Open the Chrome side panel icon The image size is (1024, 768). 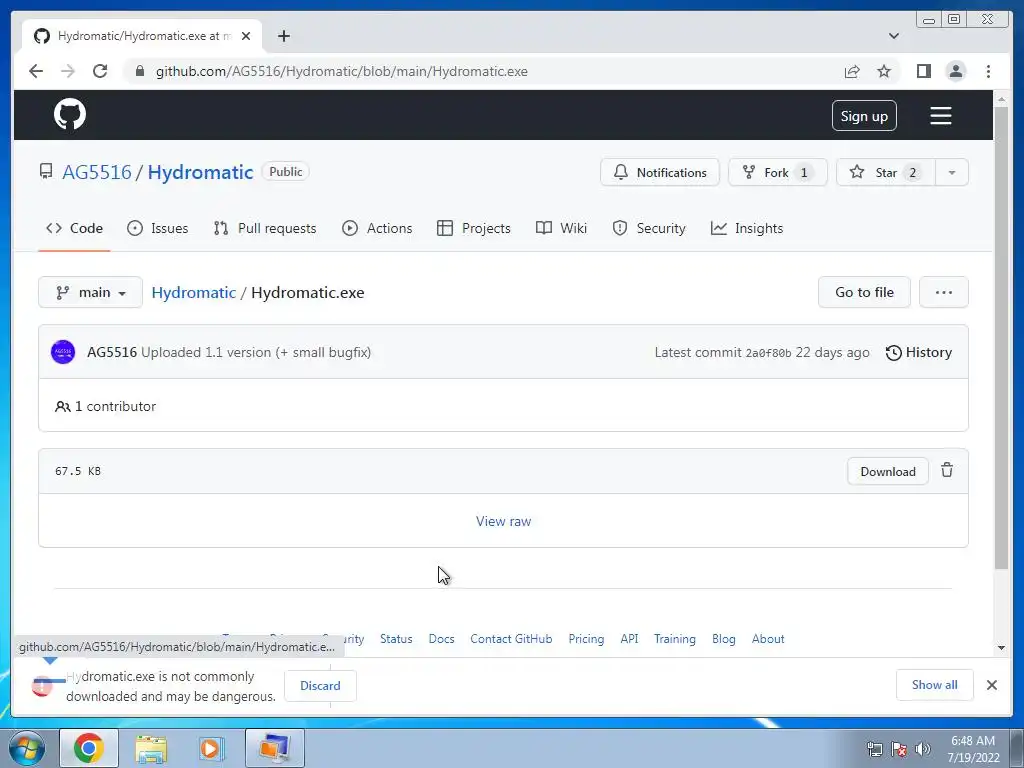click(x=923, y=71)
